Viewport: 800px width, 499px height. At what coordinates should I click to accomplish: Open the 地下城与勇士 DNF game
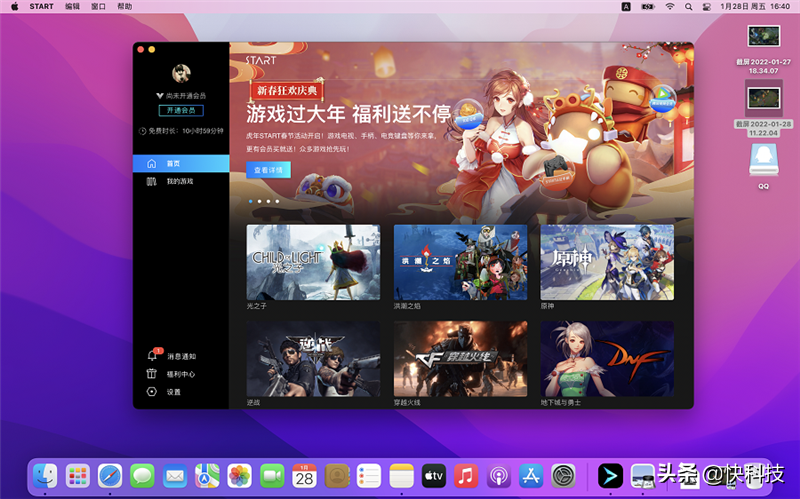(x=607, y=358)
